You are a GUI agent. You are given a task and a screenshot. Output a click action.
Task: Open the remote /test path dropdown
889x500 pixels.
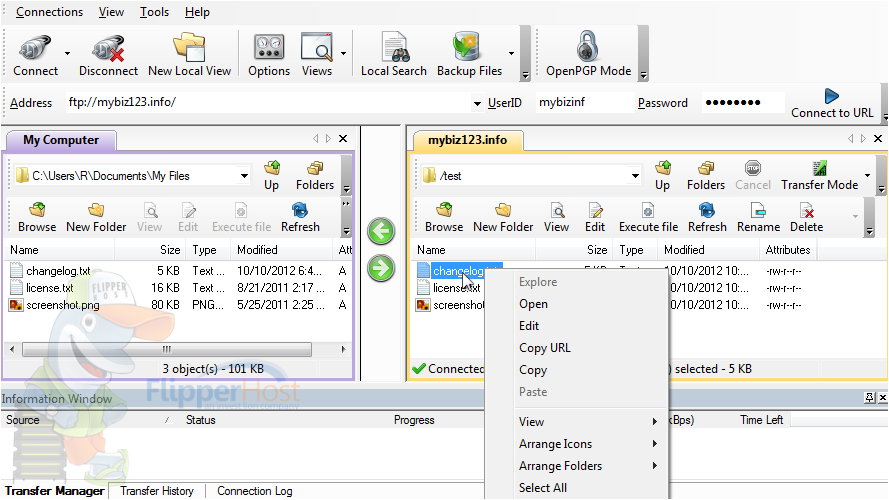pos(635,176)
